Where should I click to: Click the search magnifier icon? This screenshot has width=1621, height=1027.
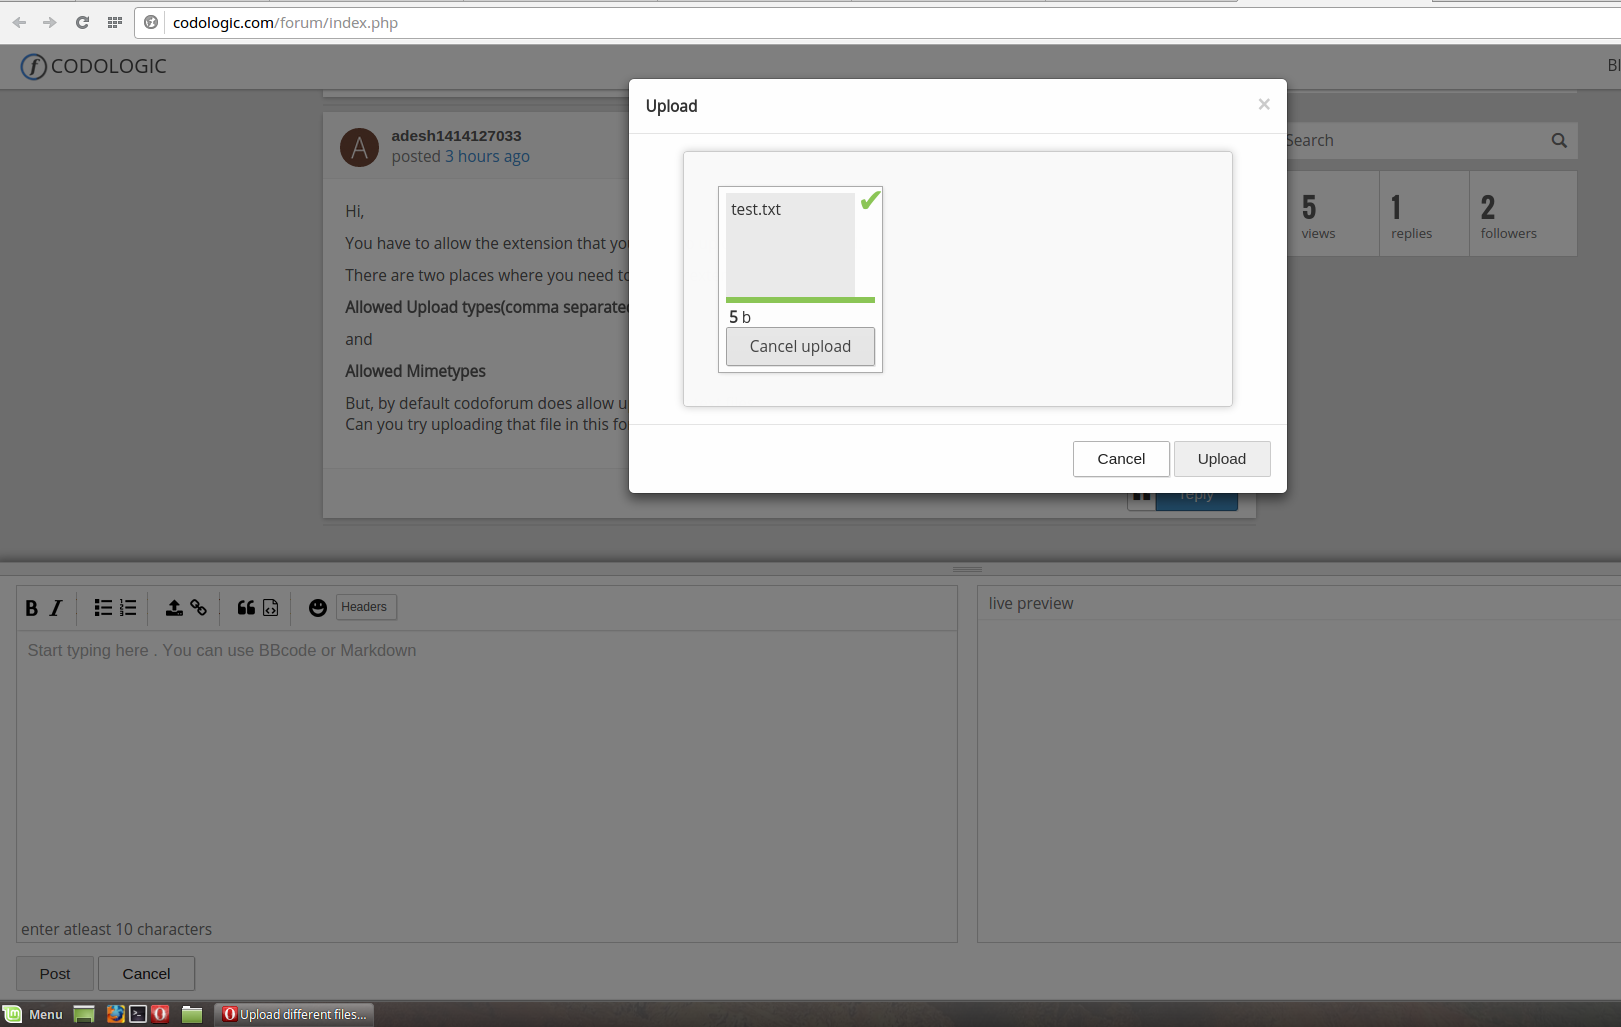pyautogui.click(x=1559, y=141)
